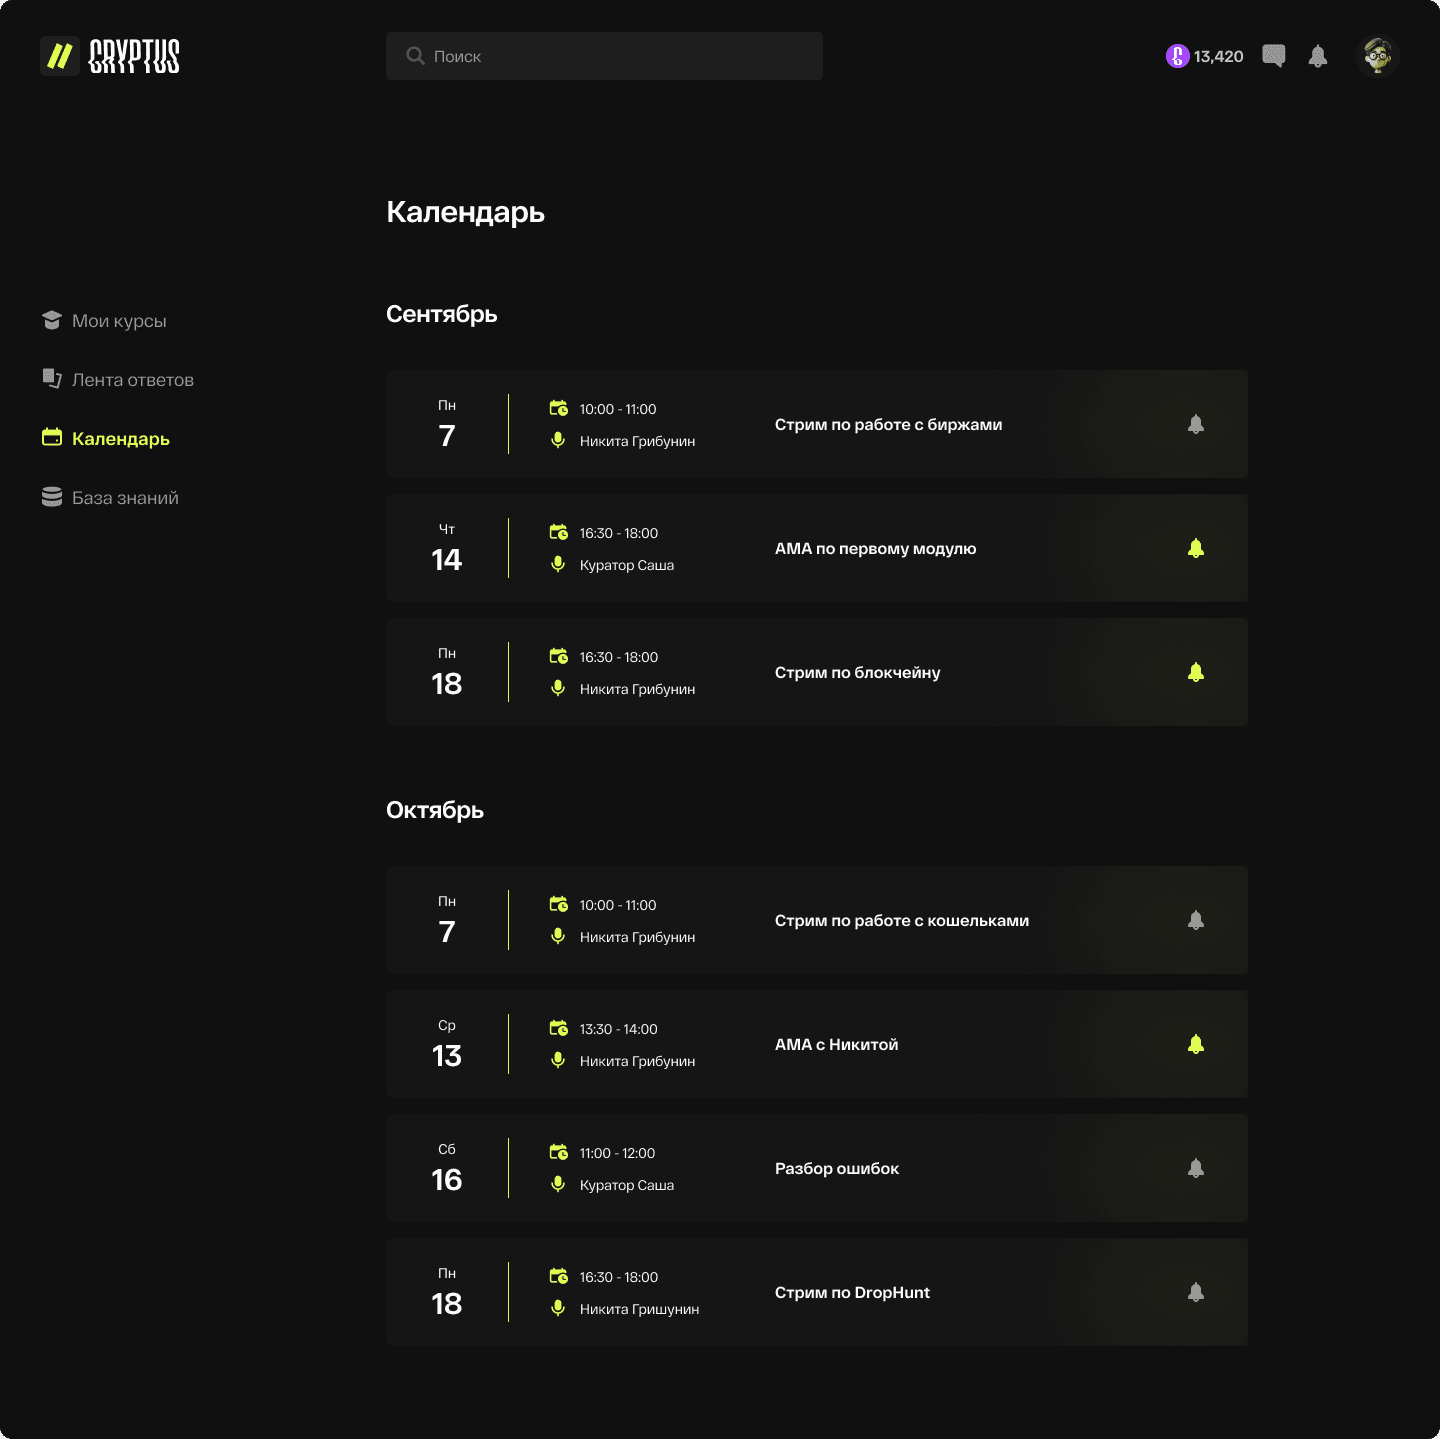Turn off reminder for Стрим по блокчейну

(x=1196, y=672)
